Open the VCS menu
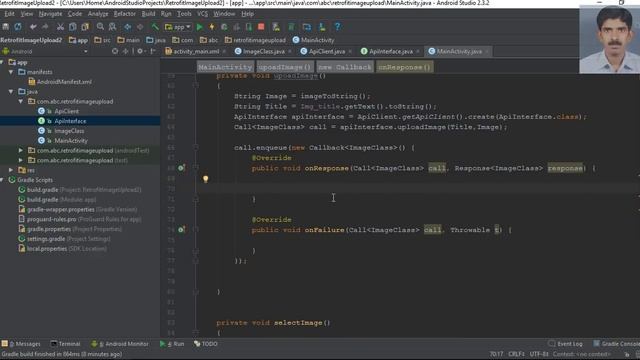The image size is (640, 360). click(x=202, y=14)
